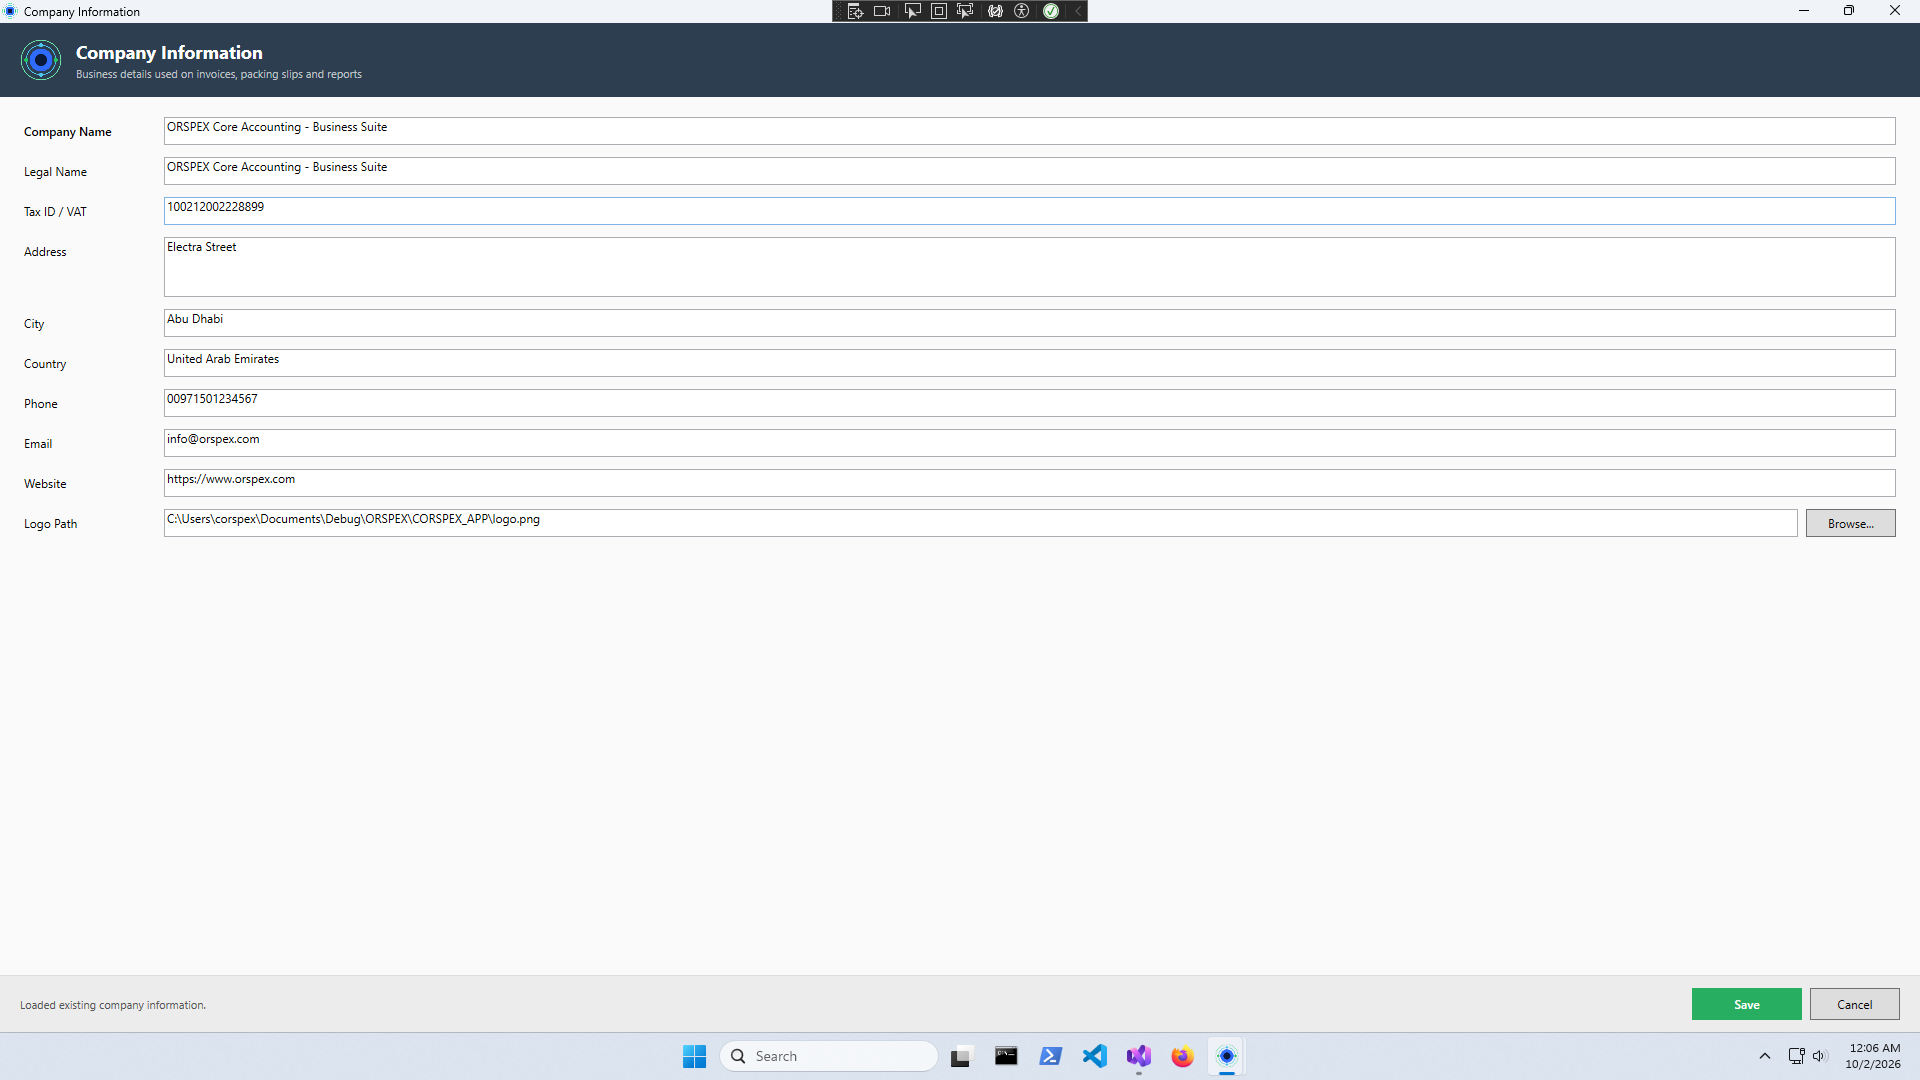Screen dimensions: 1920x1080
Task: Open Task View on the taskbar
Action: click(961, 1056)
